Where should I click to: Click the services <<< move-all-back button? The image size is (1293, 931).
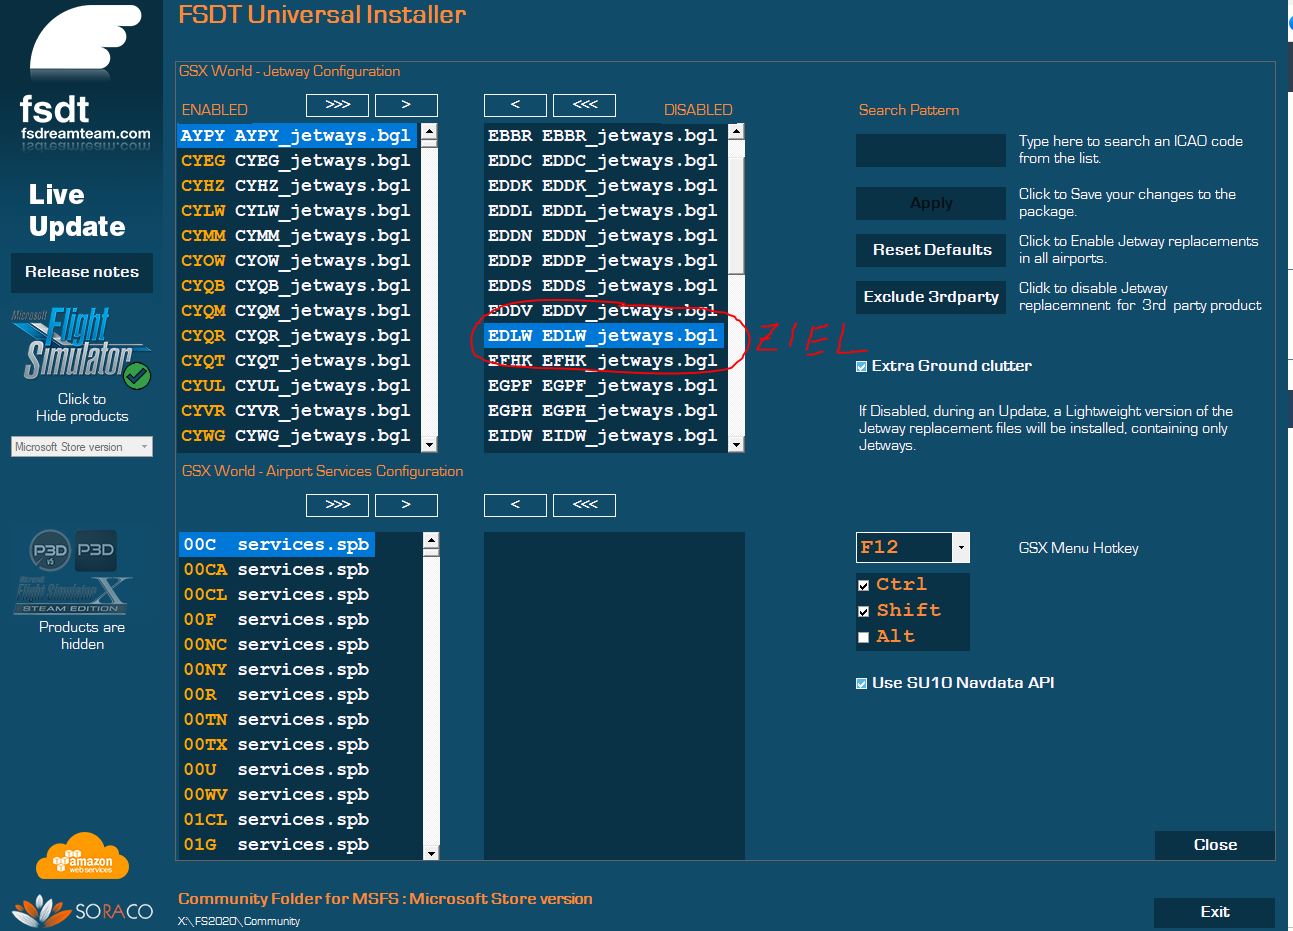tap(584, 504)
